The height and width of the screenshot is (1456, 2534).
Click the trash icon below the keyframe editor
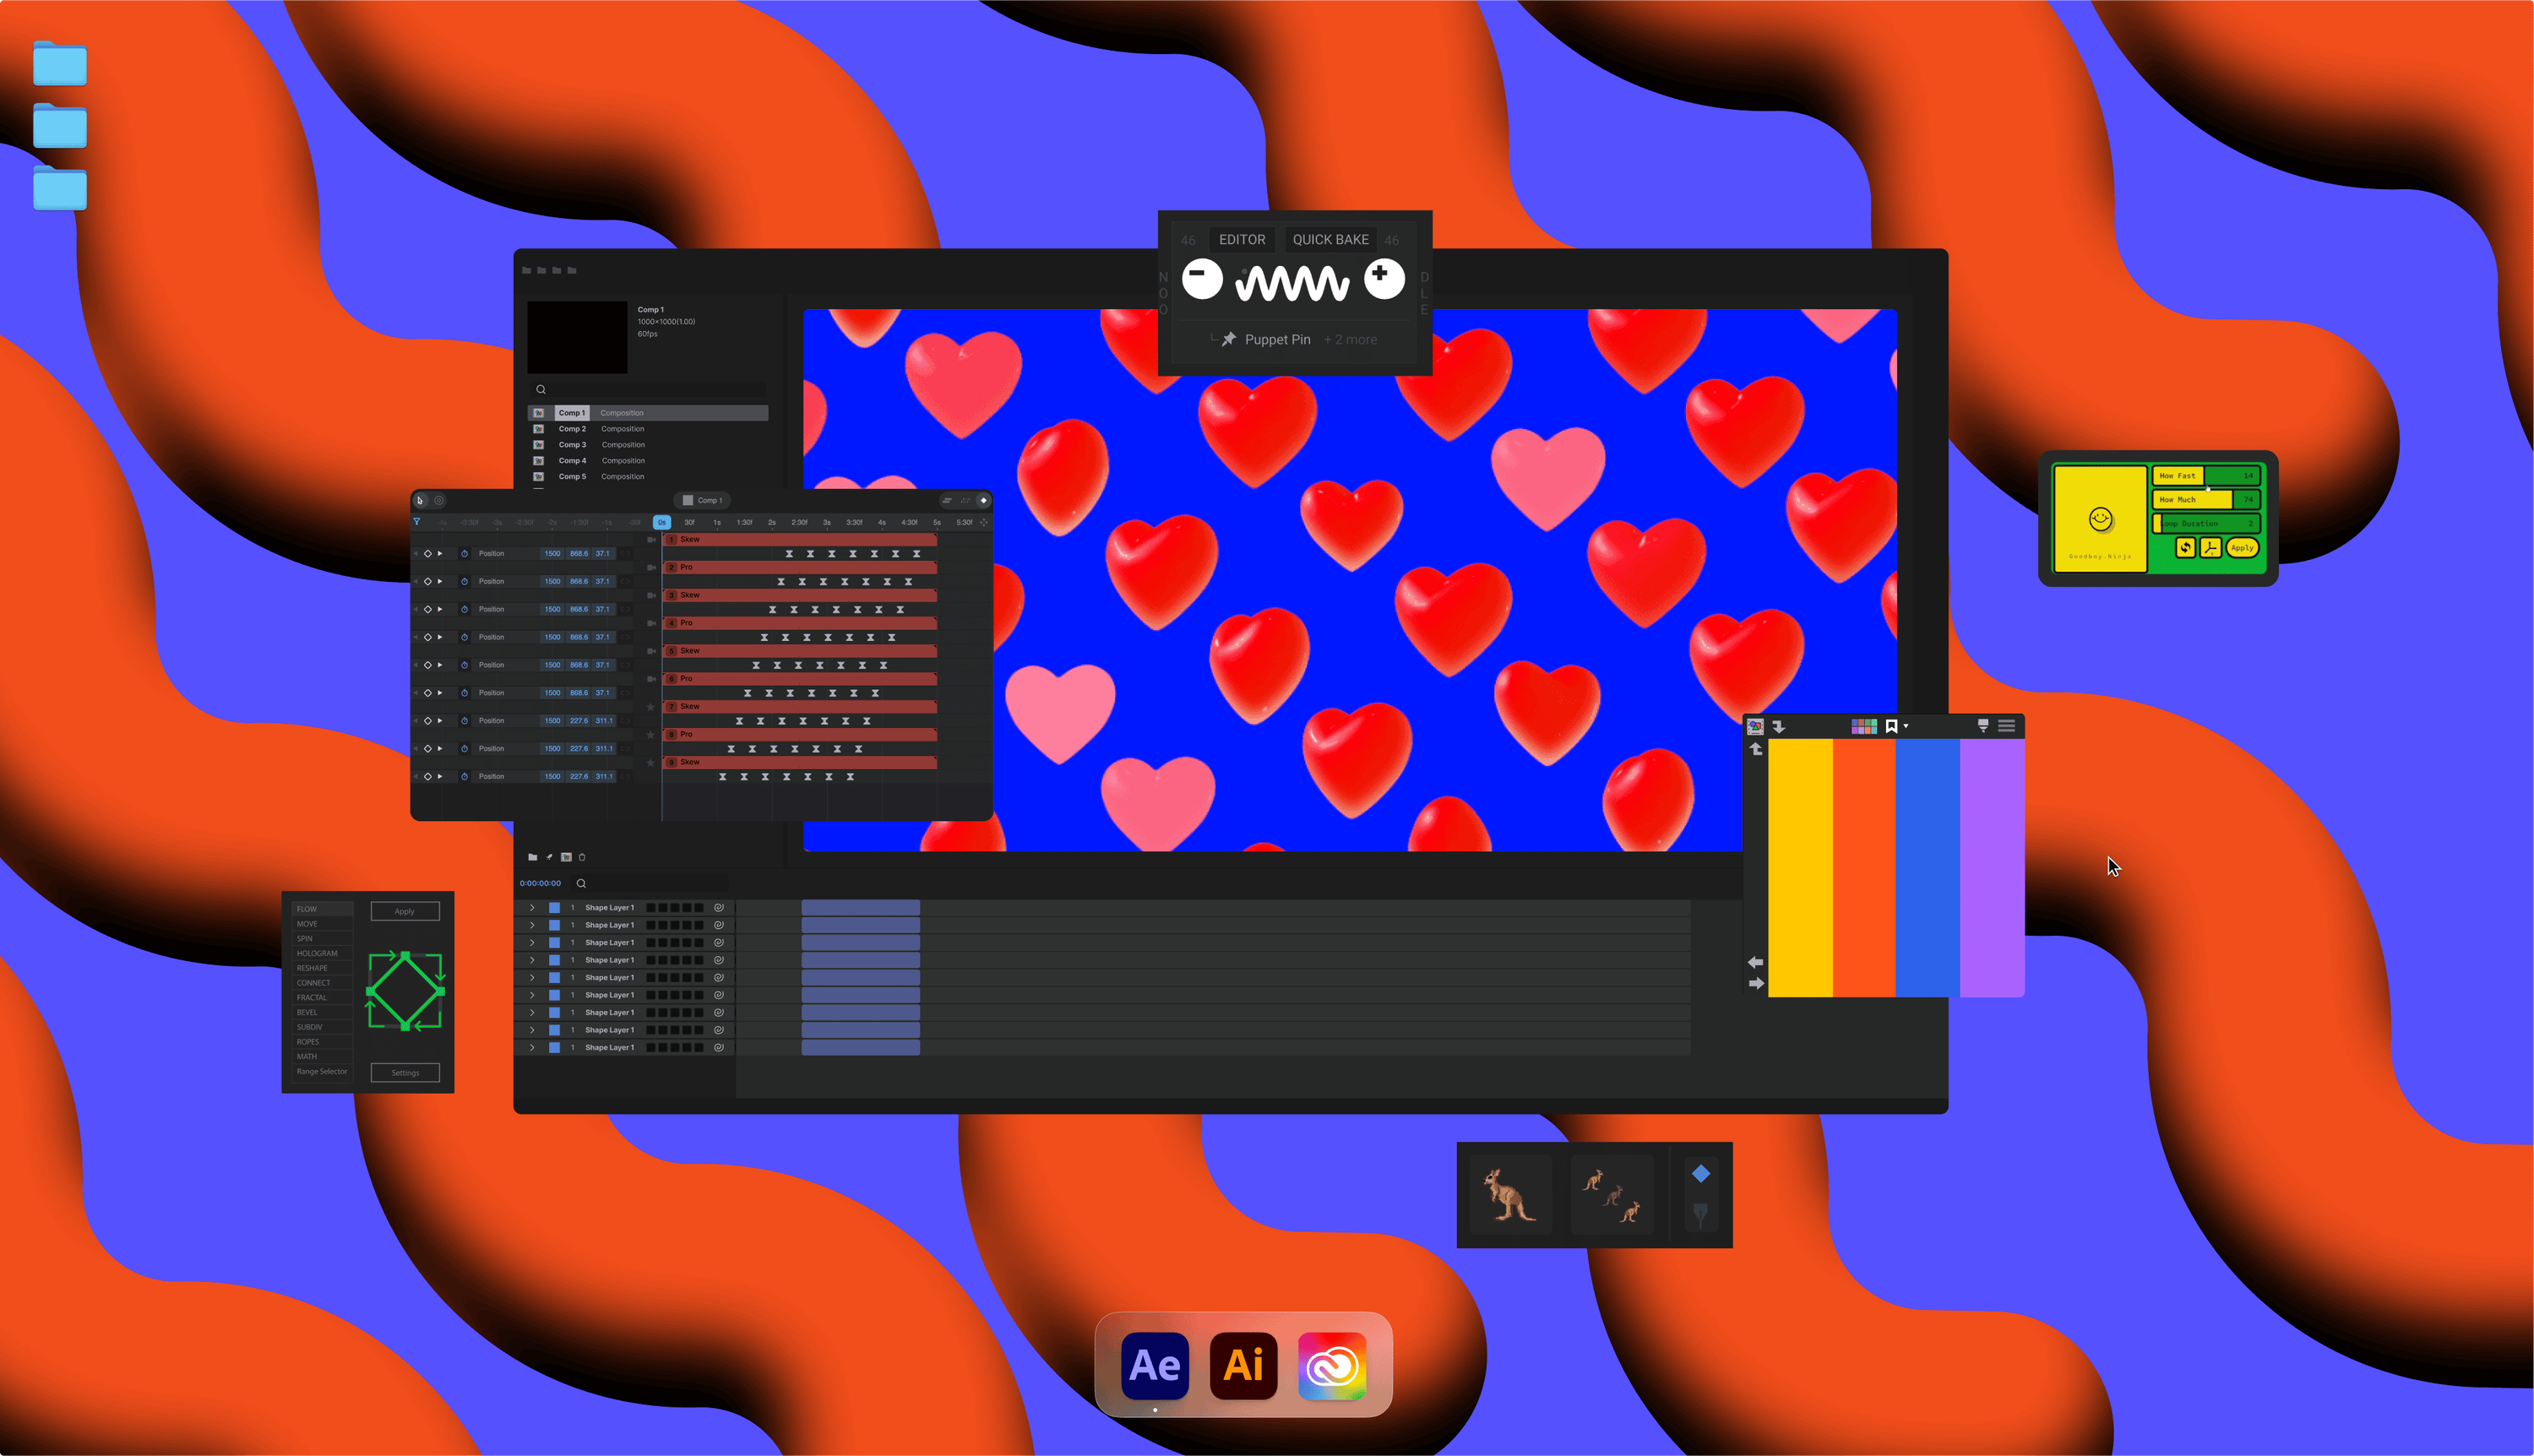582,858
